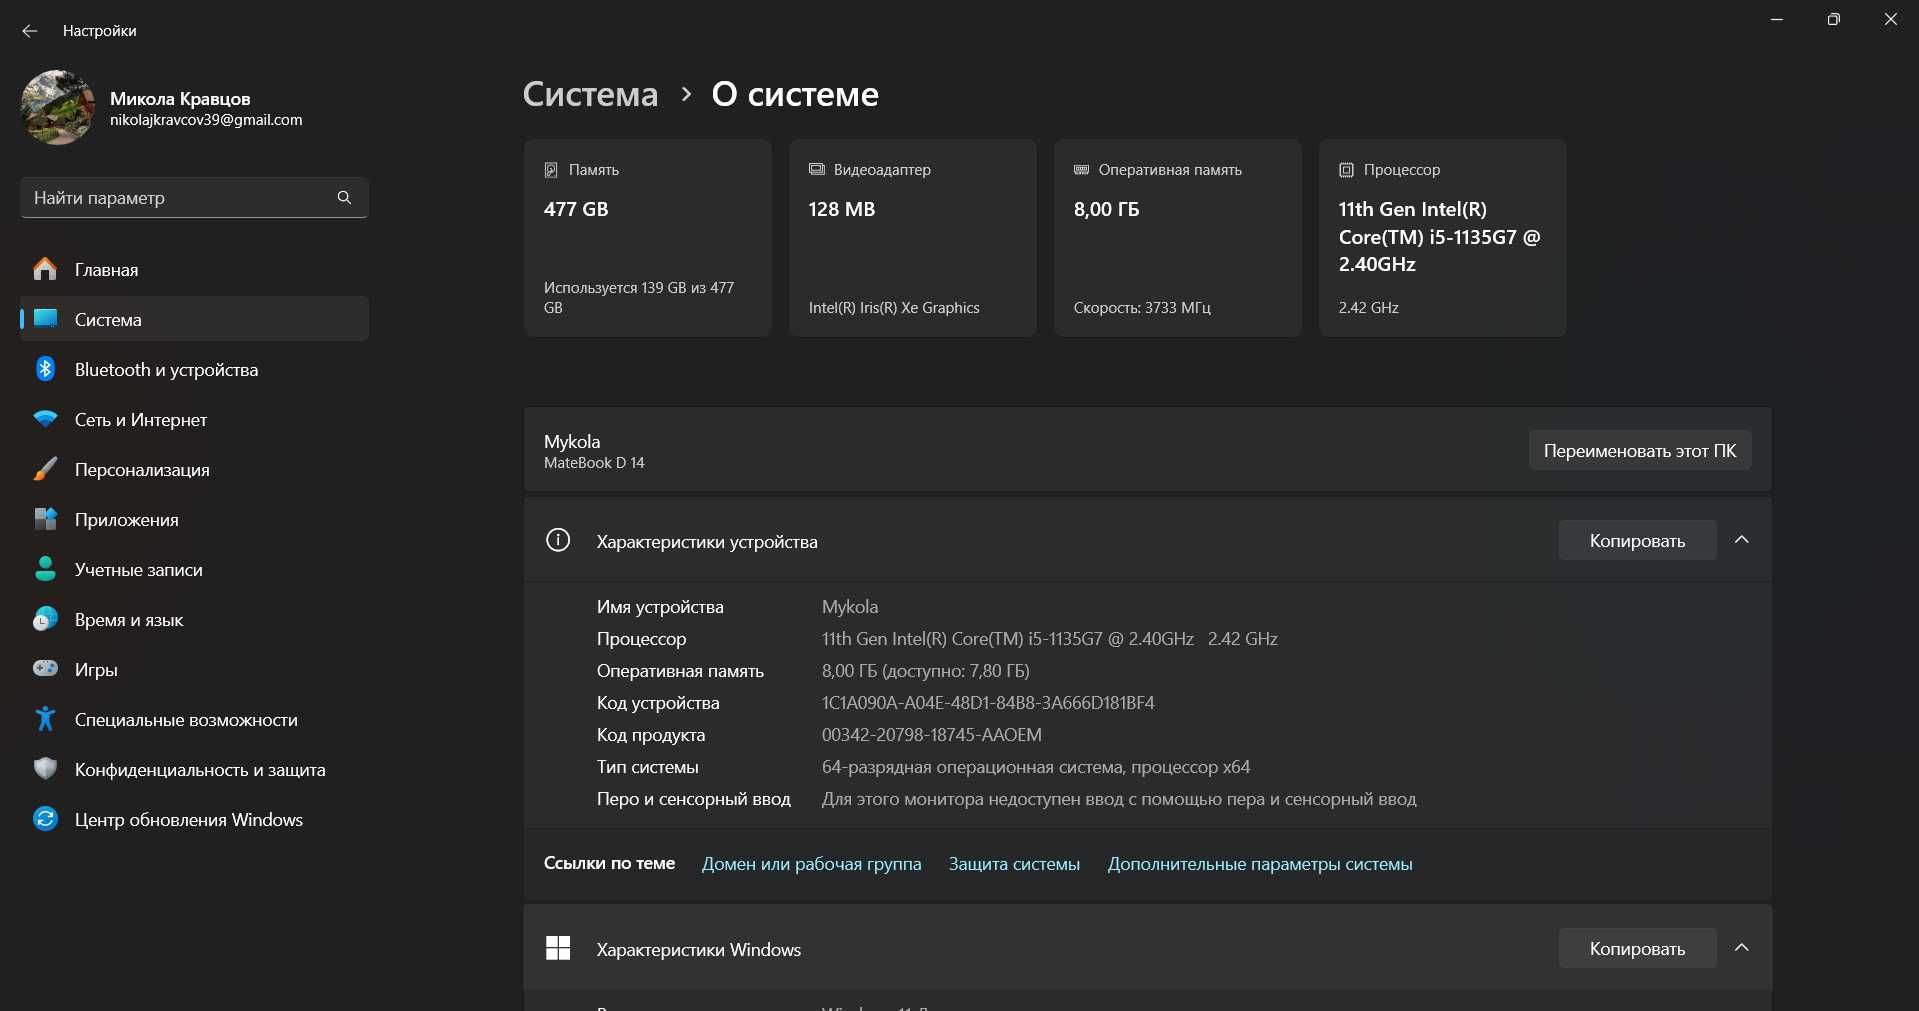Click the info icon beside Характеристики устройства
Viewport: 1919px width, 1011px height.
(x=558, y=540)
